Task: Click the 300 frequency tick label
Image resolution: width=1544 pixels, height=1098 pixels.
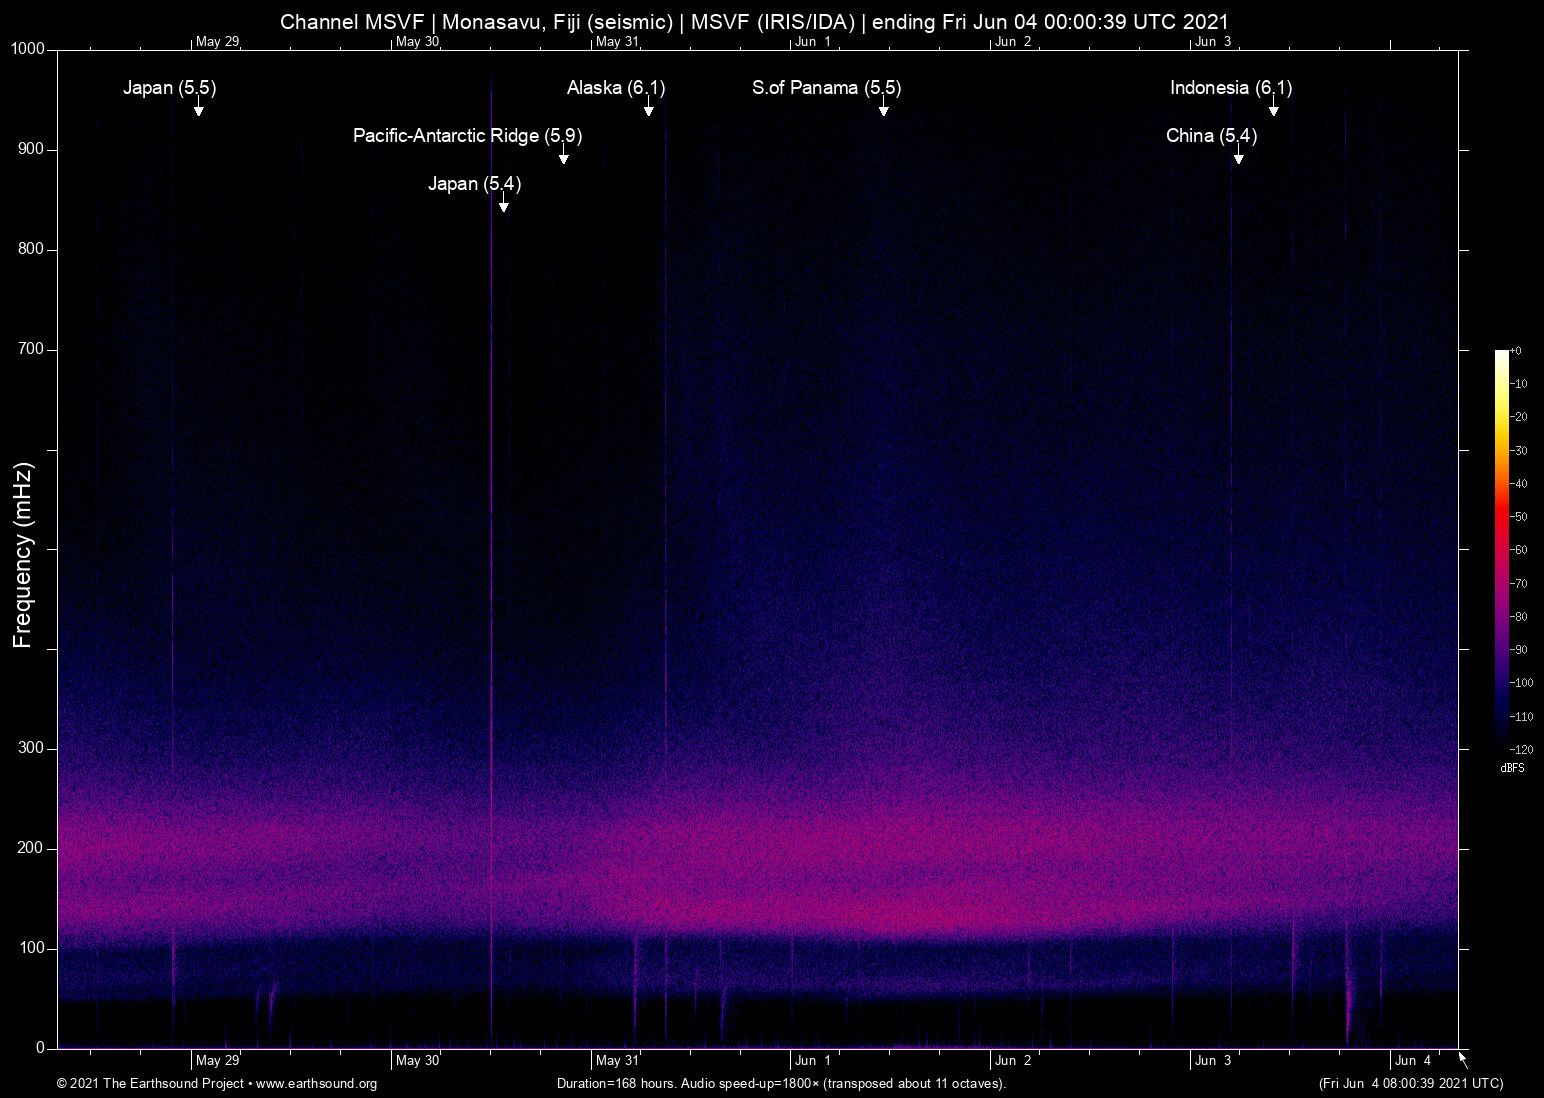Action: [32, 748]
